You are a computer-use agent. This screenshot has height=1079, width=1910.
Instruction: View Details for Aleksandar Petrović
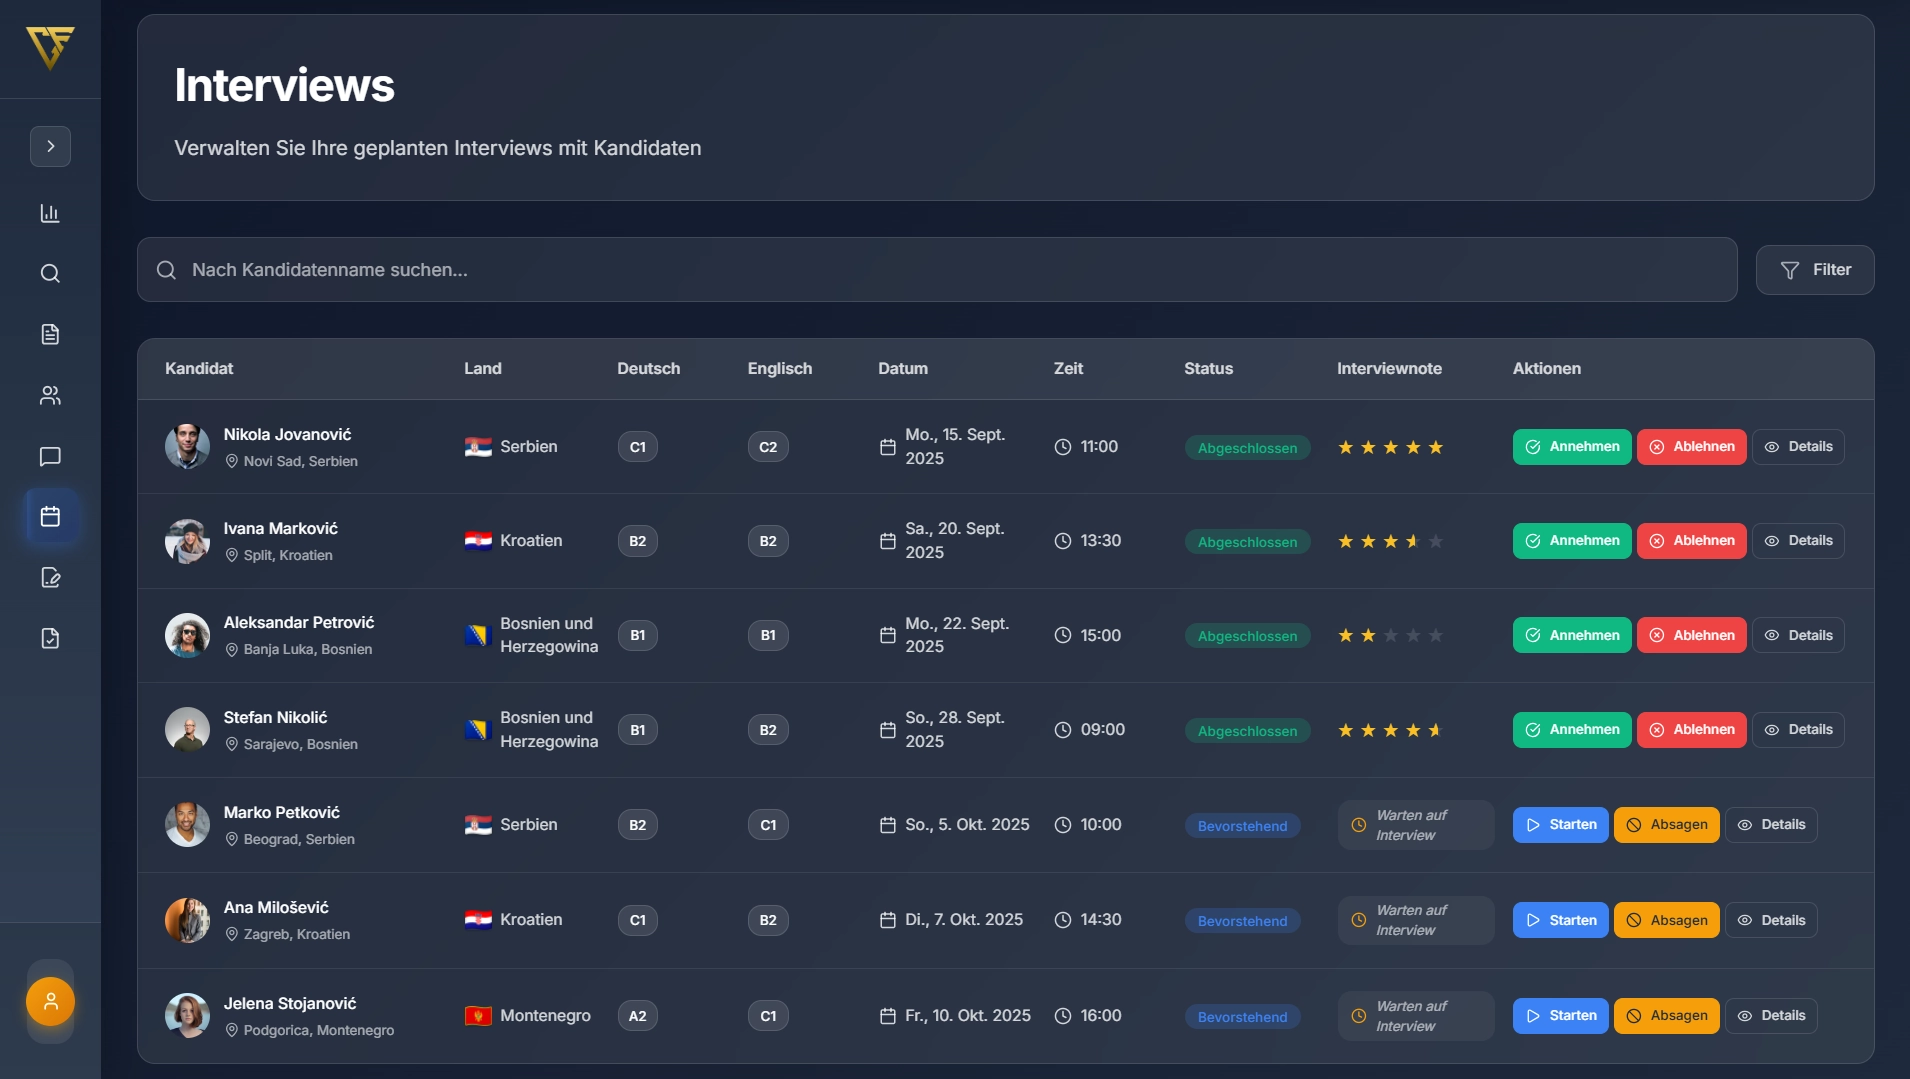[1797, 635]
